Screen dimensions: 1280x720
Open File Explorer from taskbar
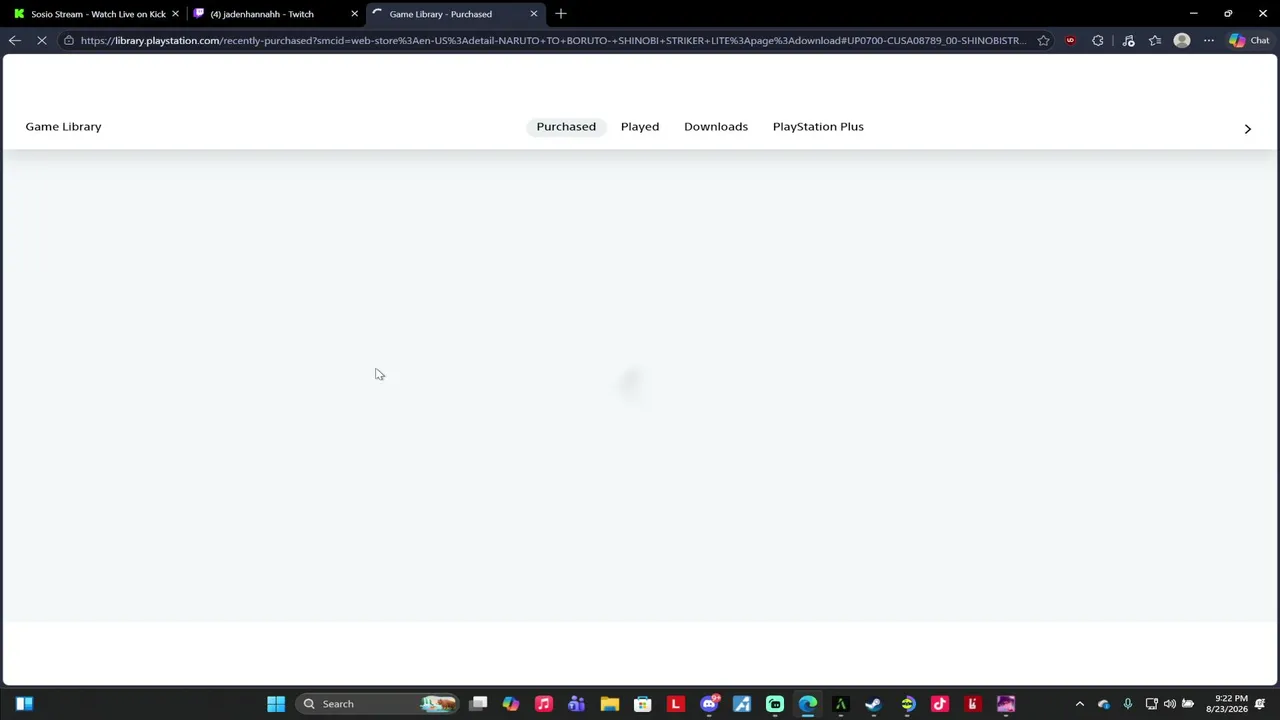(x=610, y=704)
